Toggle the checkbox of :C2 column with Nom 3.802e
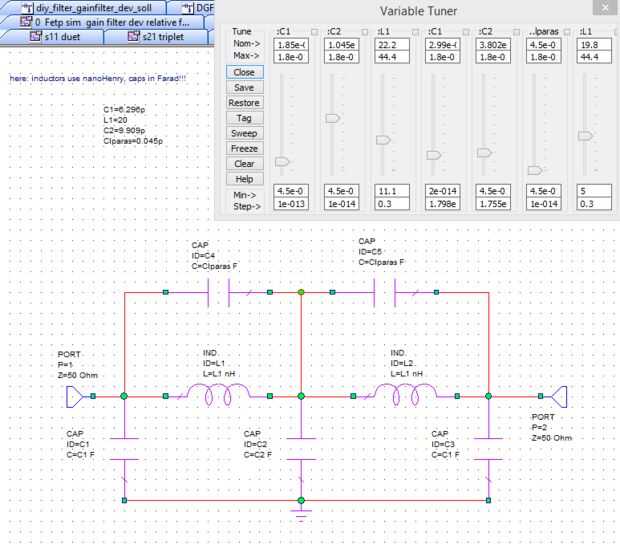Viewport: 620px width, 545px height. tap(516, 32)
